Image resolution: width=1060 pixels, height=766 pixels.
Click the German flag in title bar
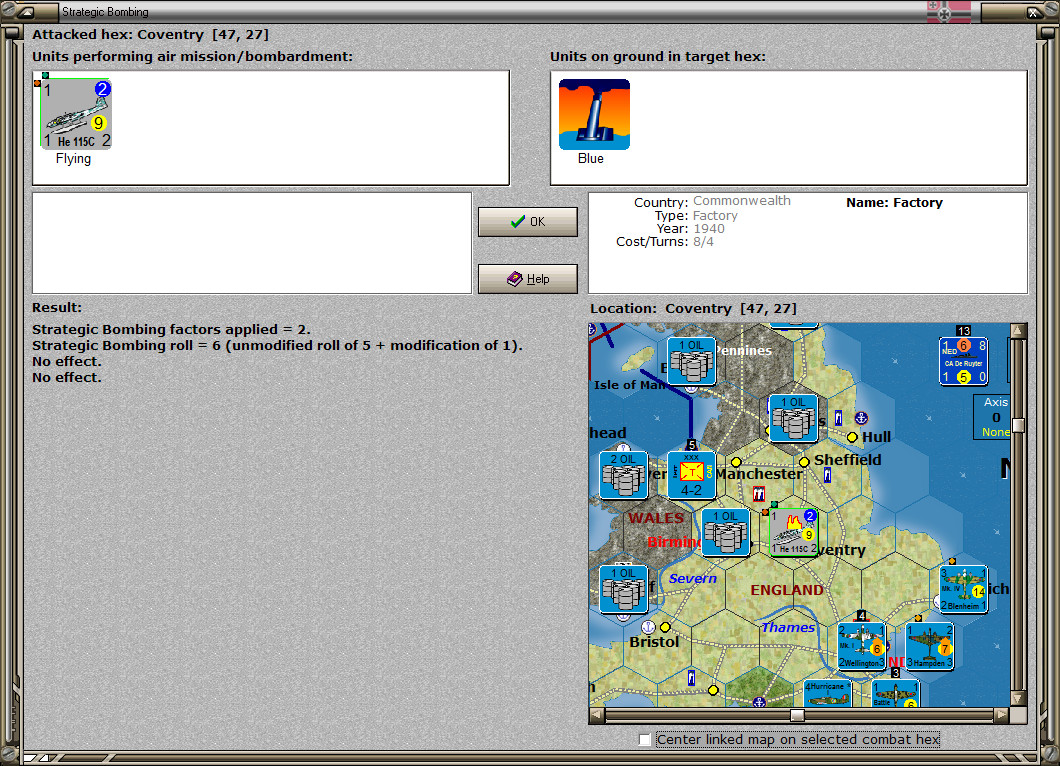tap(948, 11)
